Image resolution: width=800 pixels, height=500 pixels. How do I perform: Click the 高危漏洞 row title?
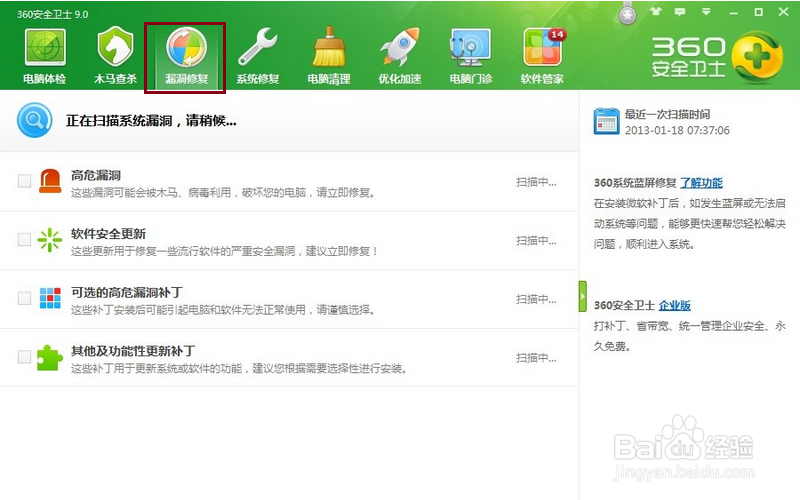[x=96, y=175]
